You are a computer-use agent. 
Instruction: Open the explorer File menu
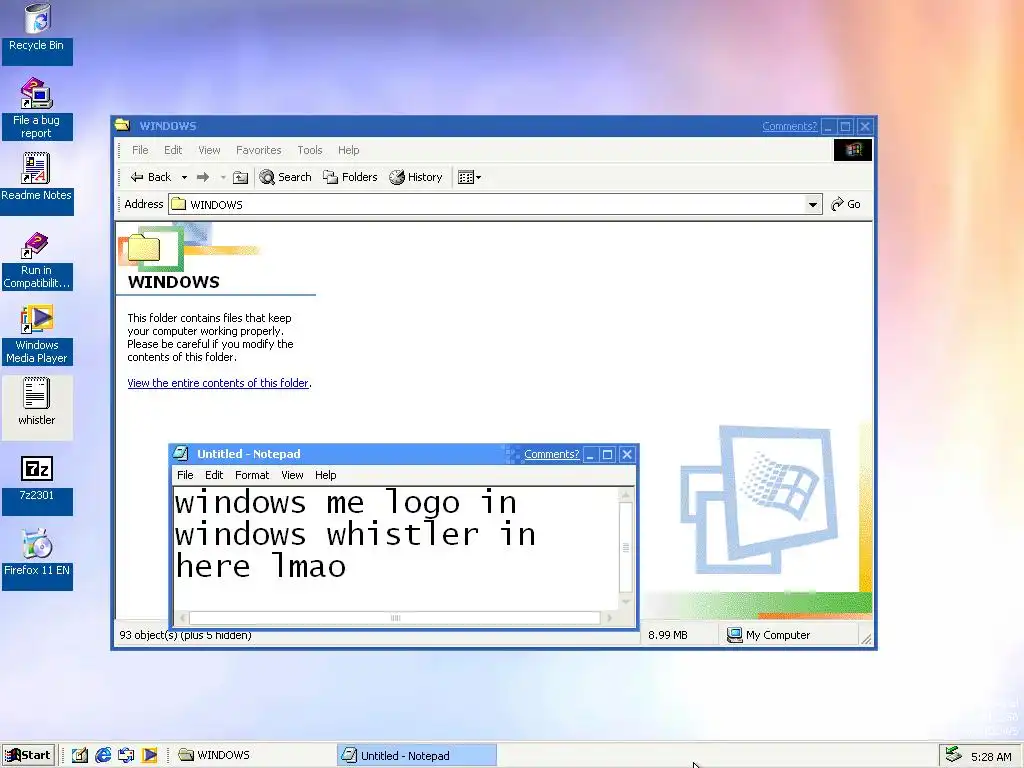click(140, 150)
